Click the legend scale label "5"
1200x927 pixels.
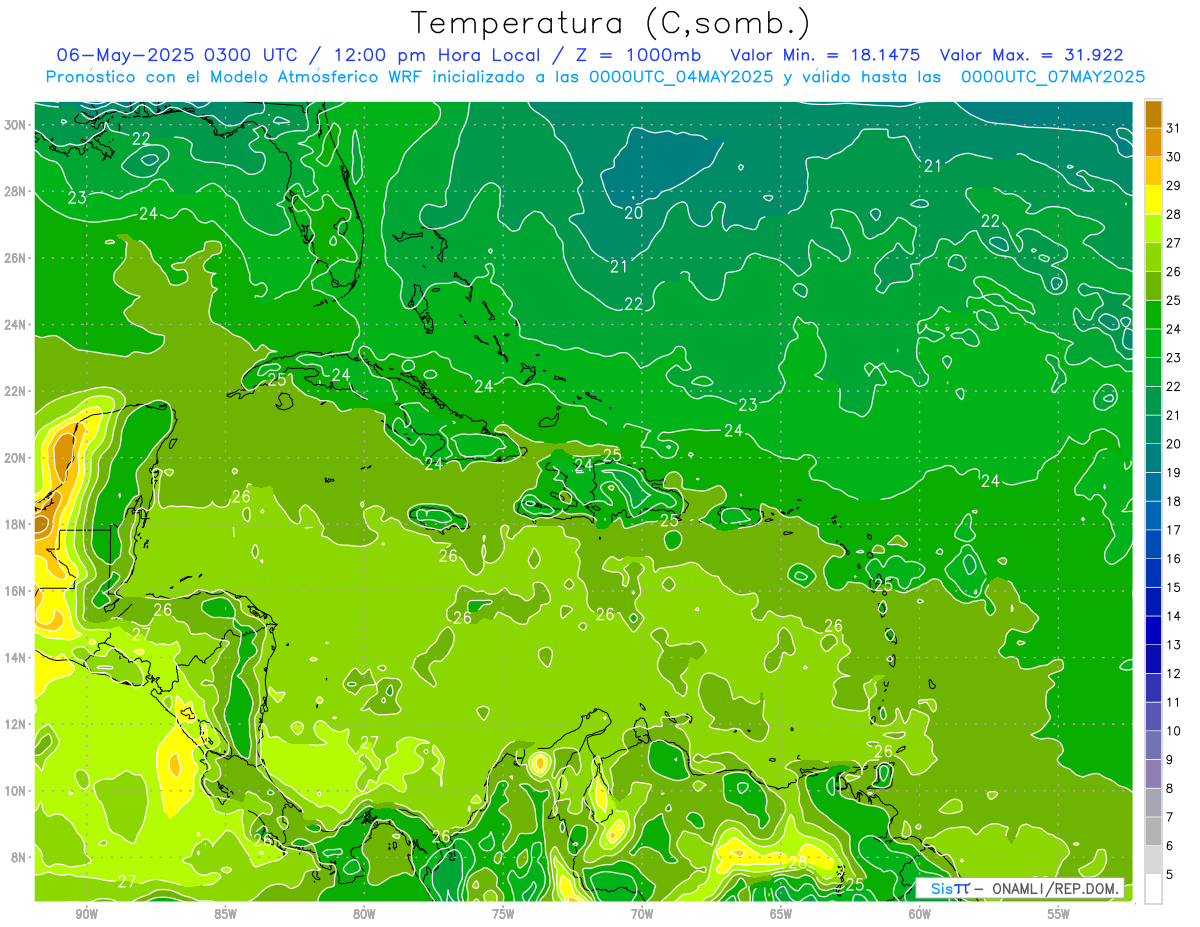click(1170, 875)
